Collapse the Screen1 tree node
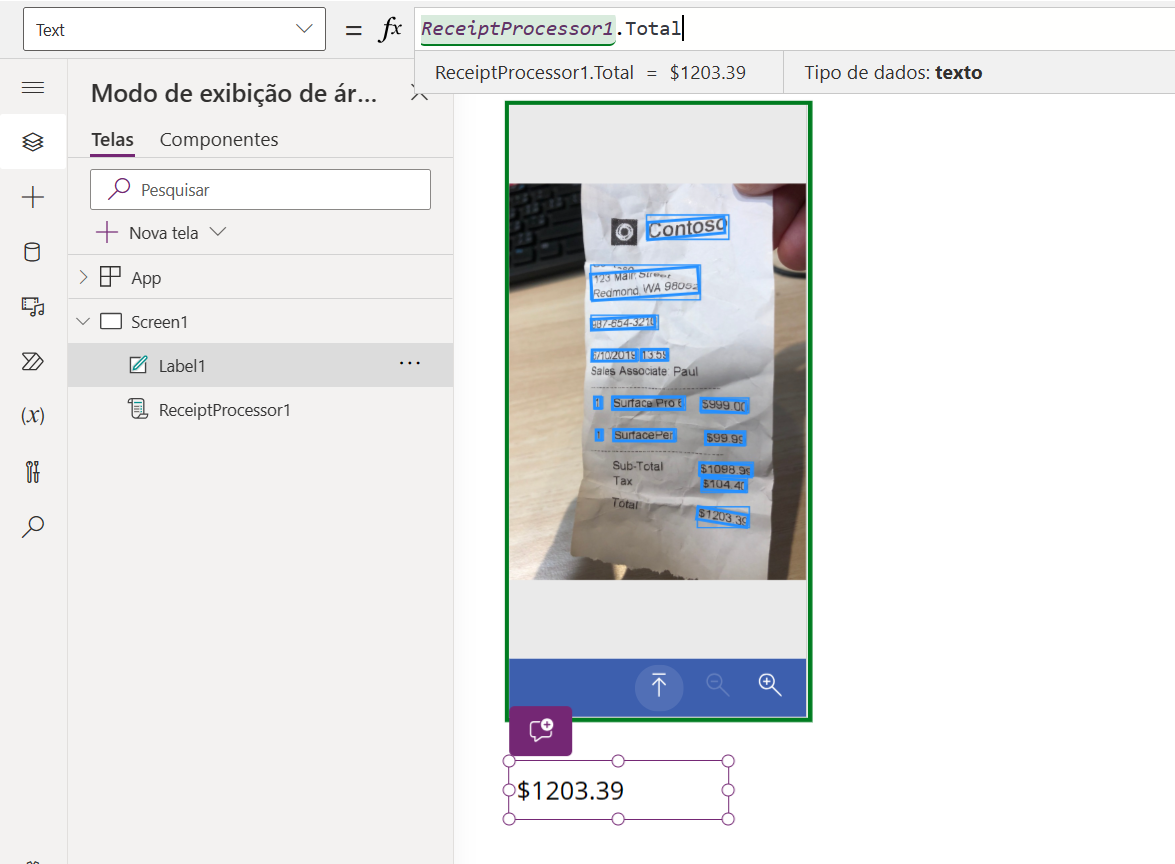The image size is (1175, 864). point(83,321)
